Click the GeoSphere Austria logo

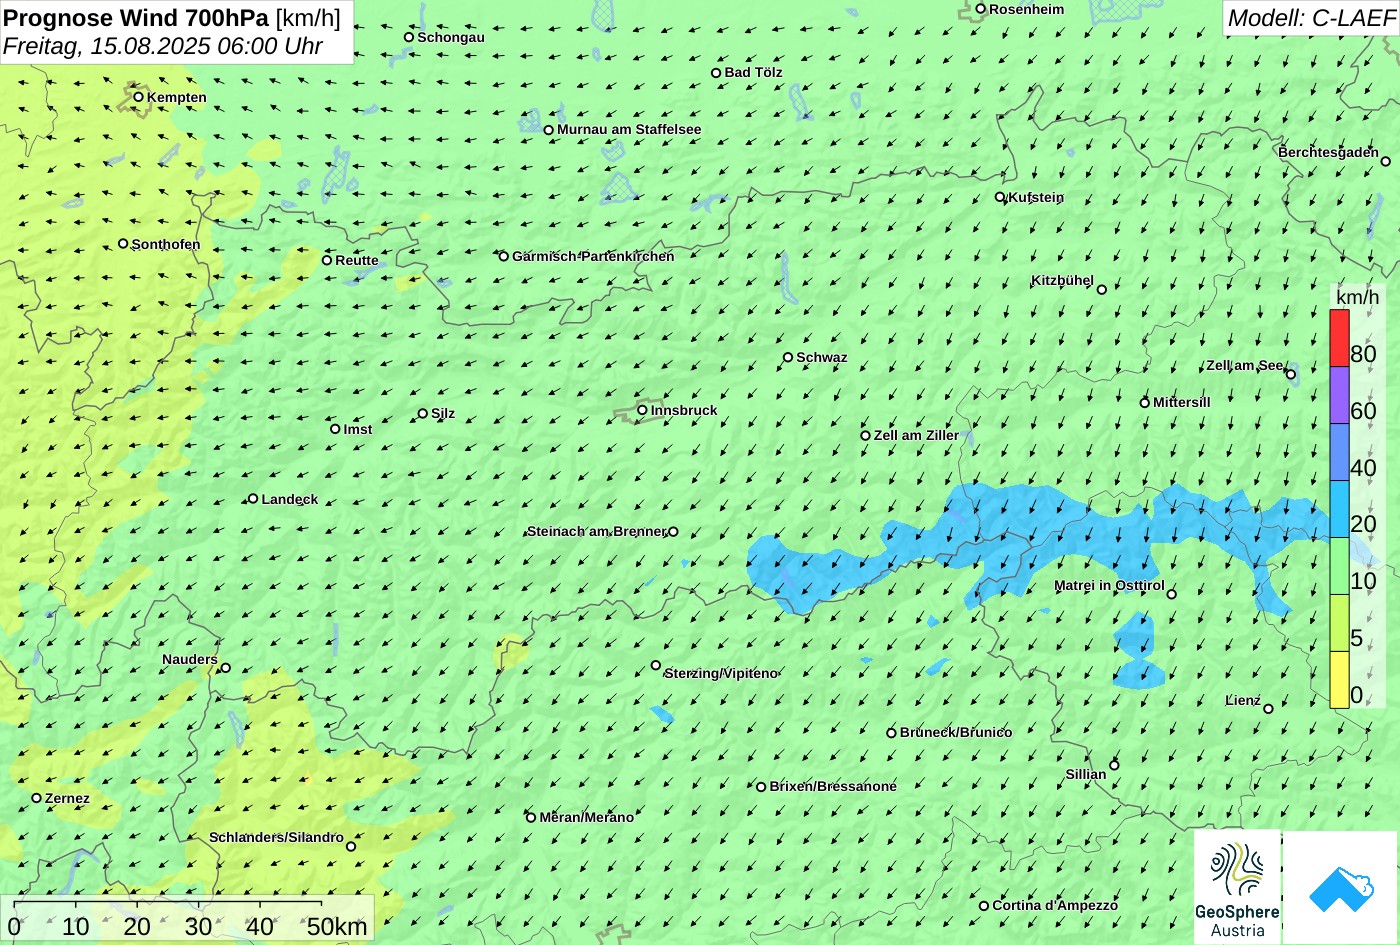pyautogui.click(x=1237, y=887)
